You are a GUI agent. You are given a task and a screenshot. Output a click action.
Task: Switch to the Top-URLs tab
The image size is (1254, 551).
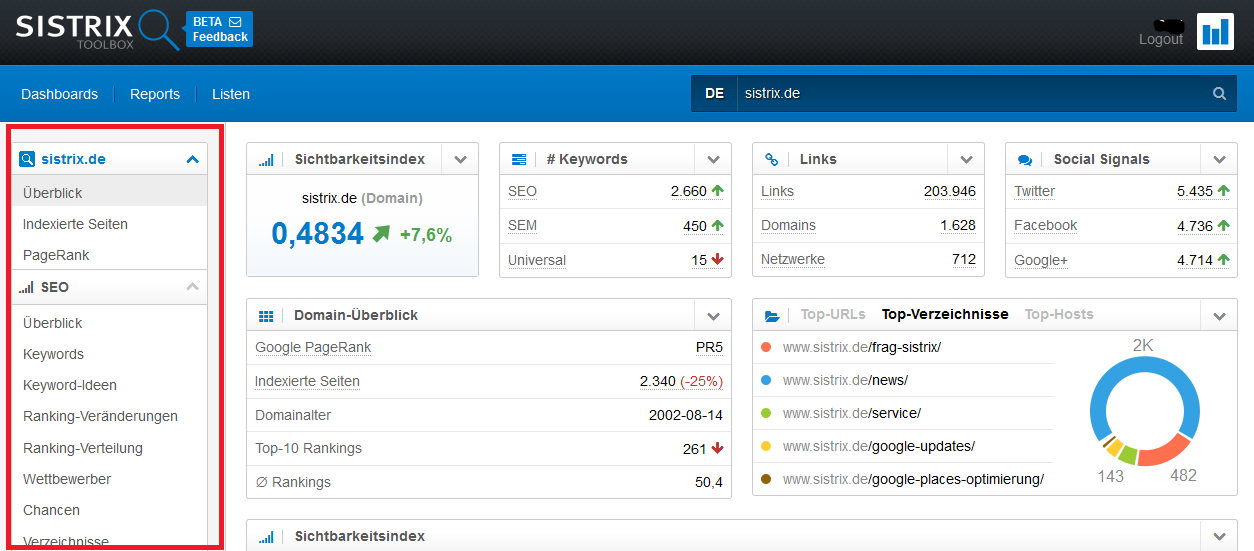833,314
